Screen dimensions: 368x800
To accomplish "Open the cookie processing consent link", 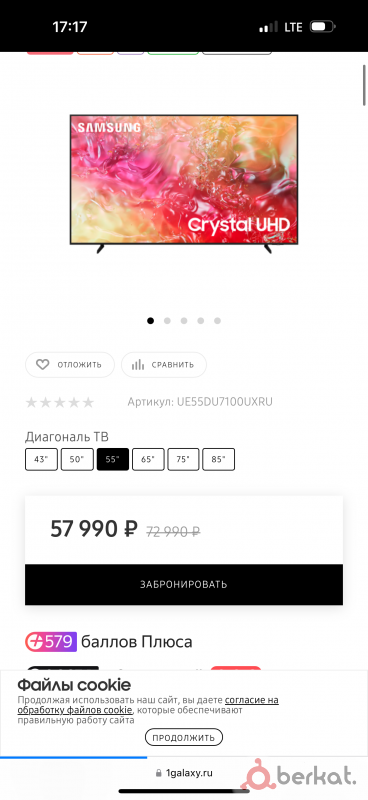I will point(148,705).
